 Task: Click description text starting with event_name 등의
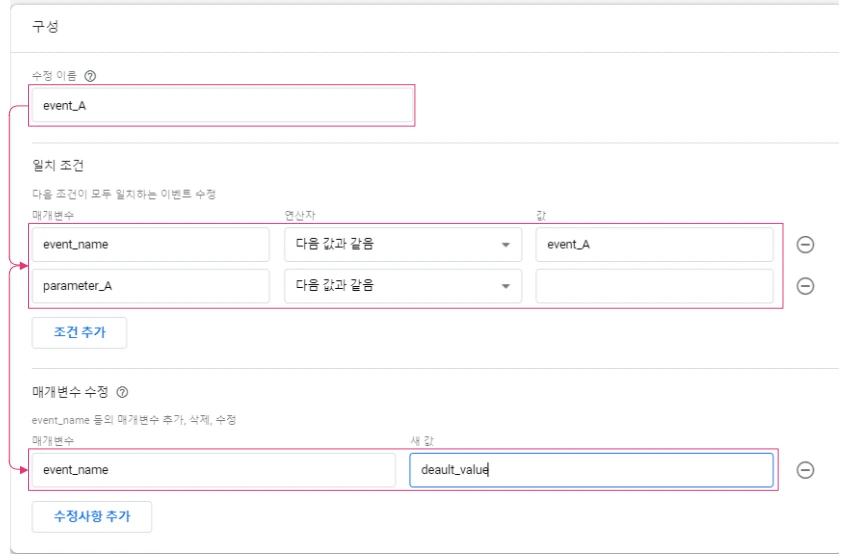tap(134, 420)
